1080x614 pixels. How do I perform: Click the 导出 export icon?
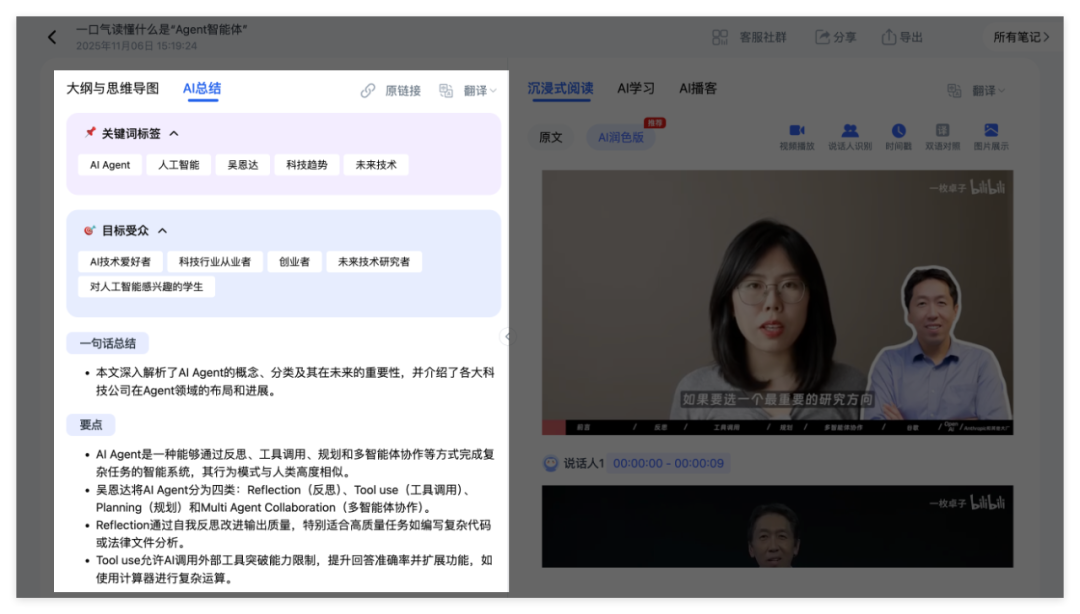coord(889,37)
